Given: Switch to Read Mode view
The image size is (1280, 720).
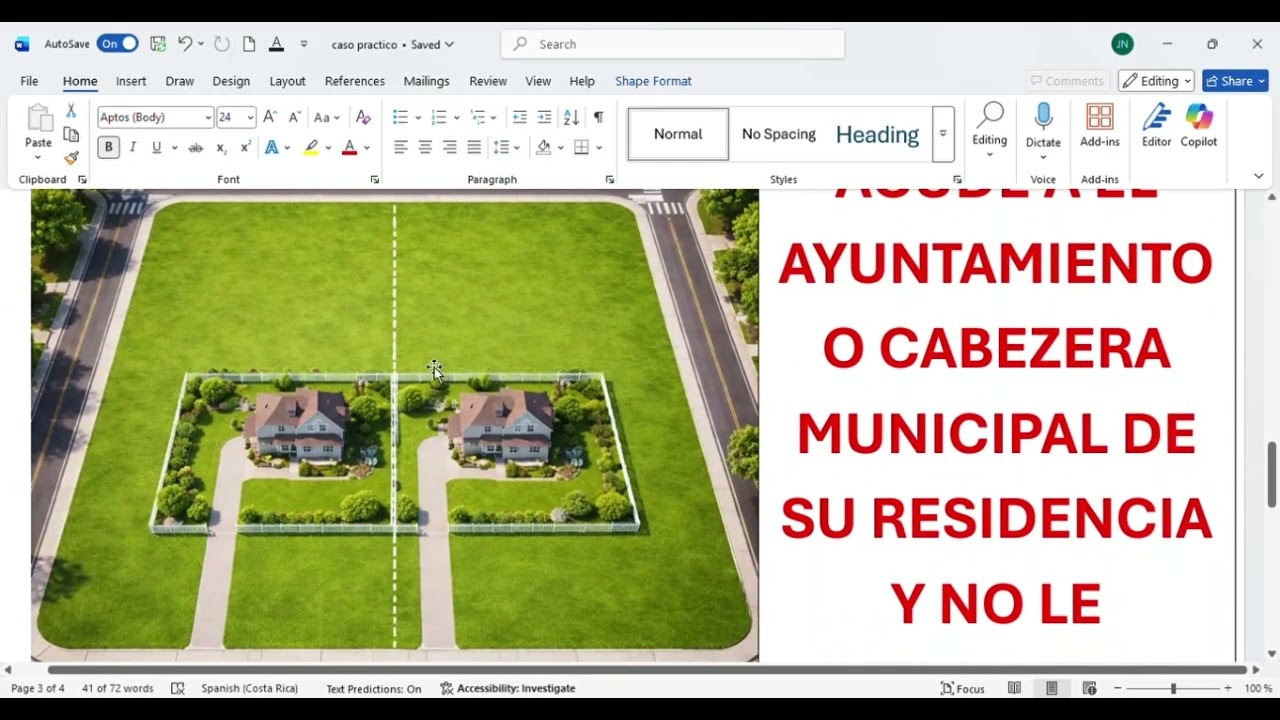Looking at the screenshot, I should [1014, 688].
